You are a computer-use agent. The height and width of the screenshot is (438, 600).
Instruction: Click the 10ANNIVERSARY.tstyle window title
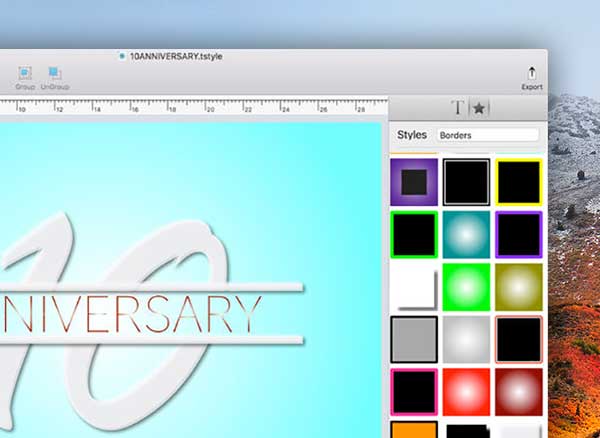(176, 57)
